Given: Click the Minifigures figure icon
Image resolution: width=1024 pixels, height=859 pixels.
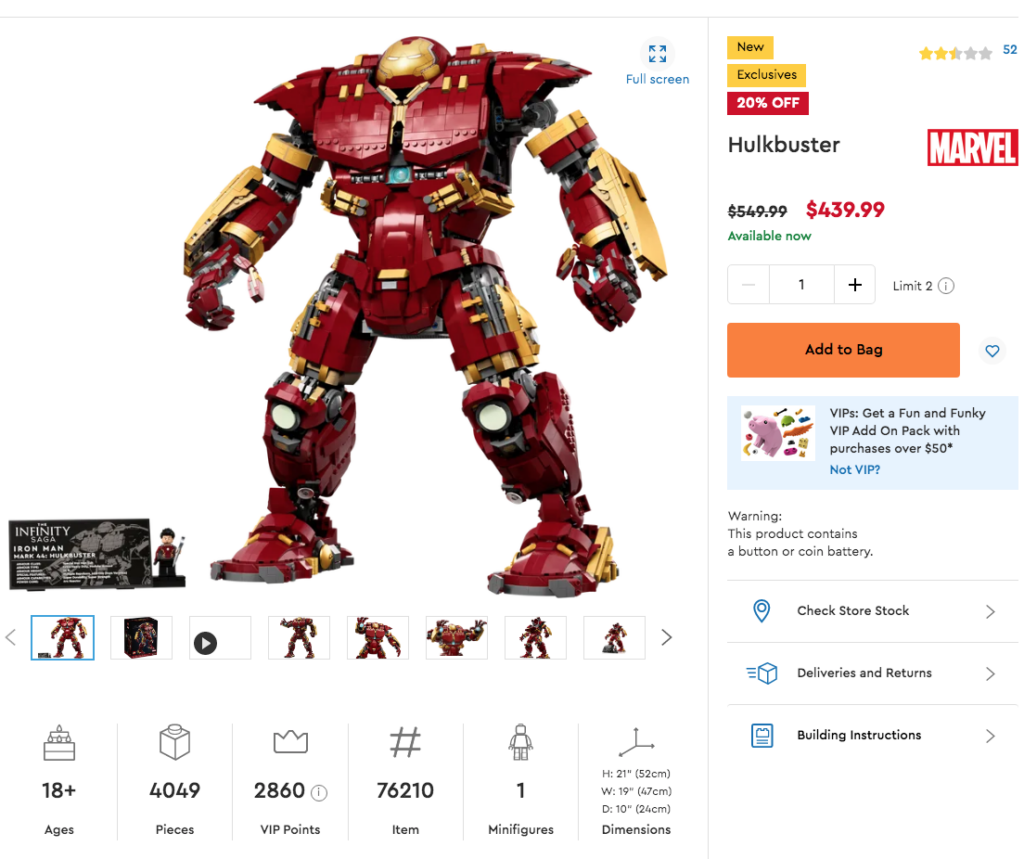Looking at the screenshot, I should pyautogui.click(x=520, y=742).
